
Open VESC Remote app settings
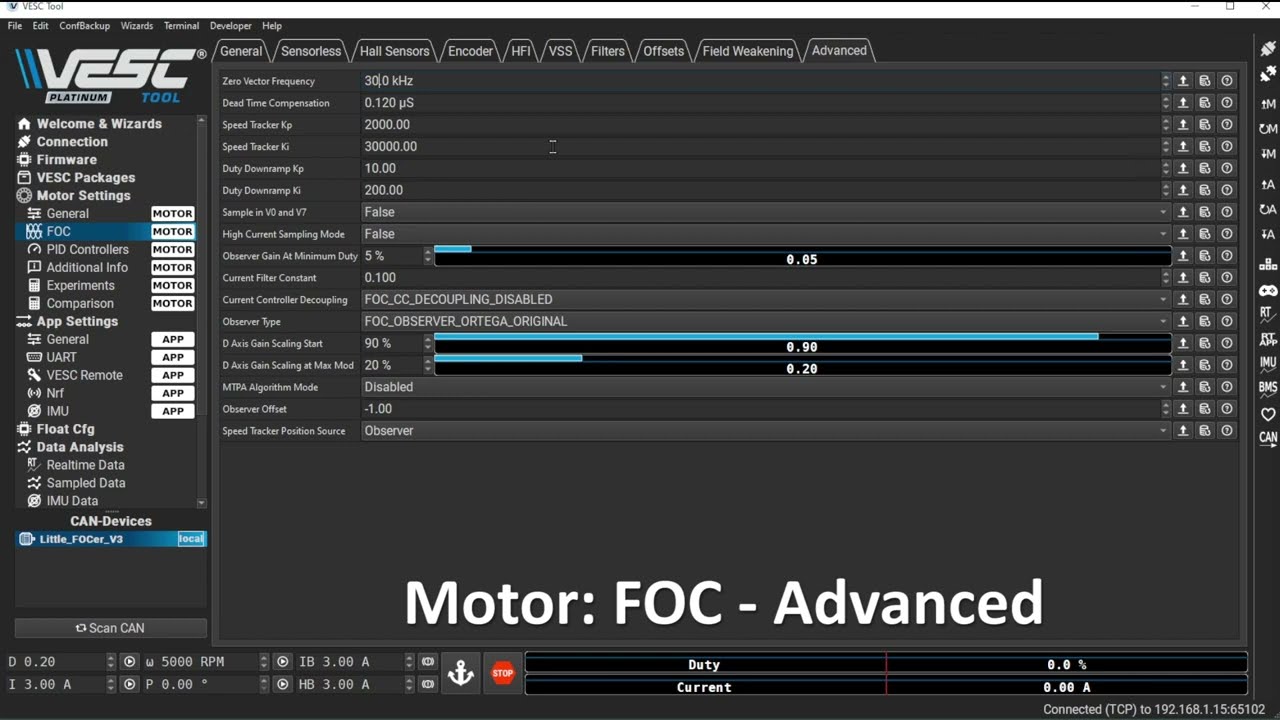click(84, 375)
